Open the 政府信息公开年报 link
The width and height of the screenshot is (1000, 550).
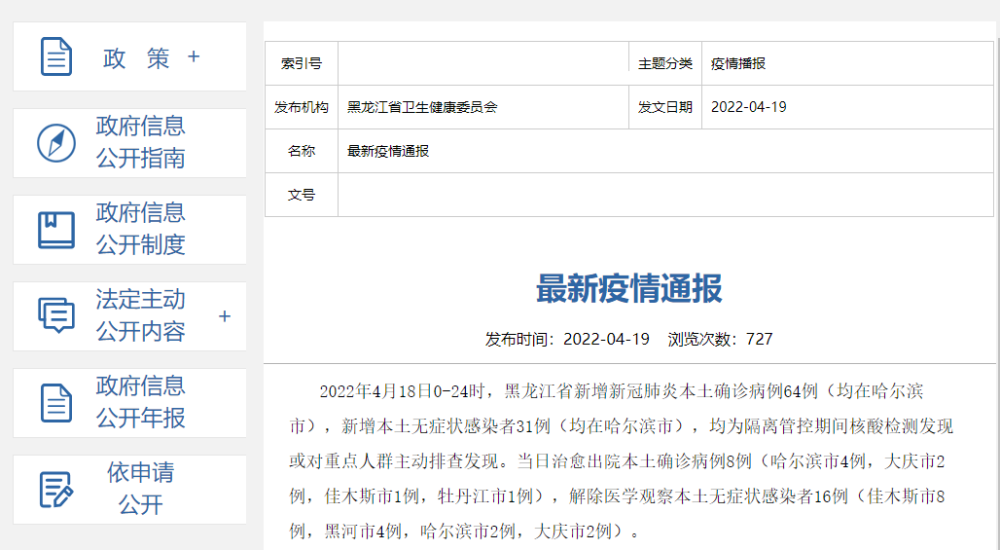click(x=140, y=402)
